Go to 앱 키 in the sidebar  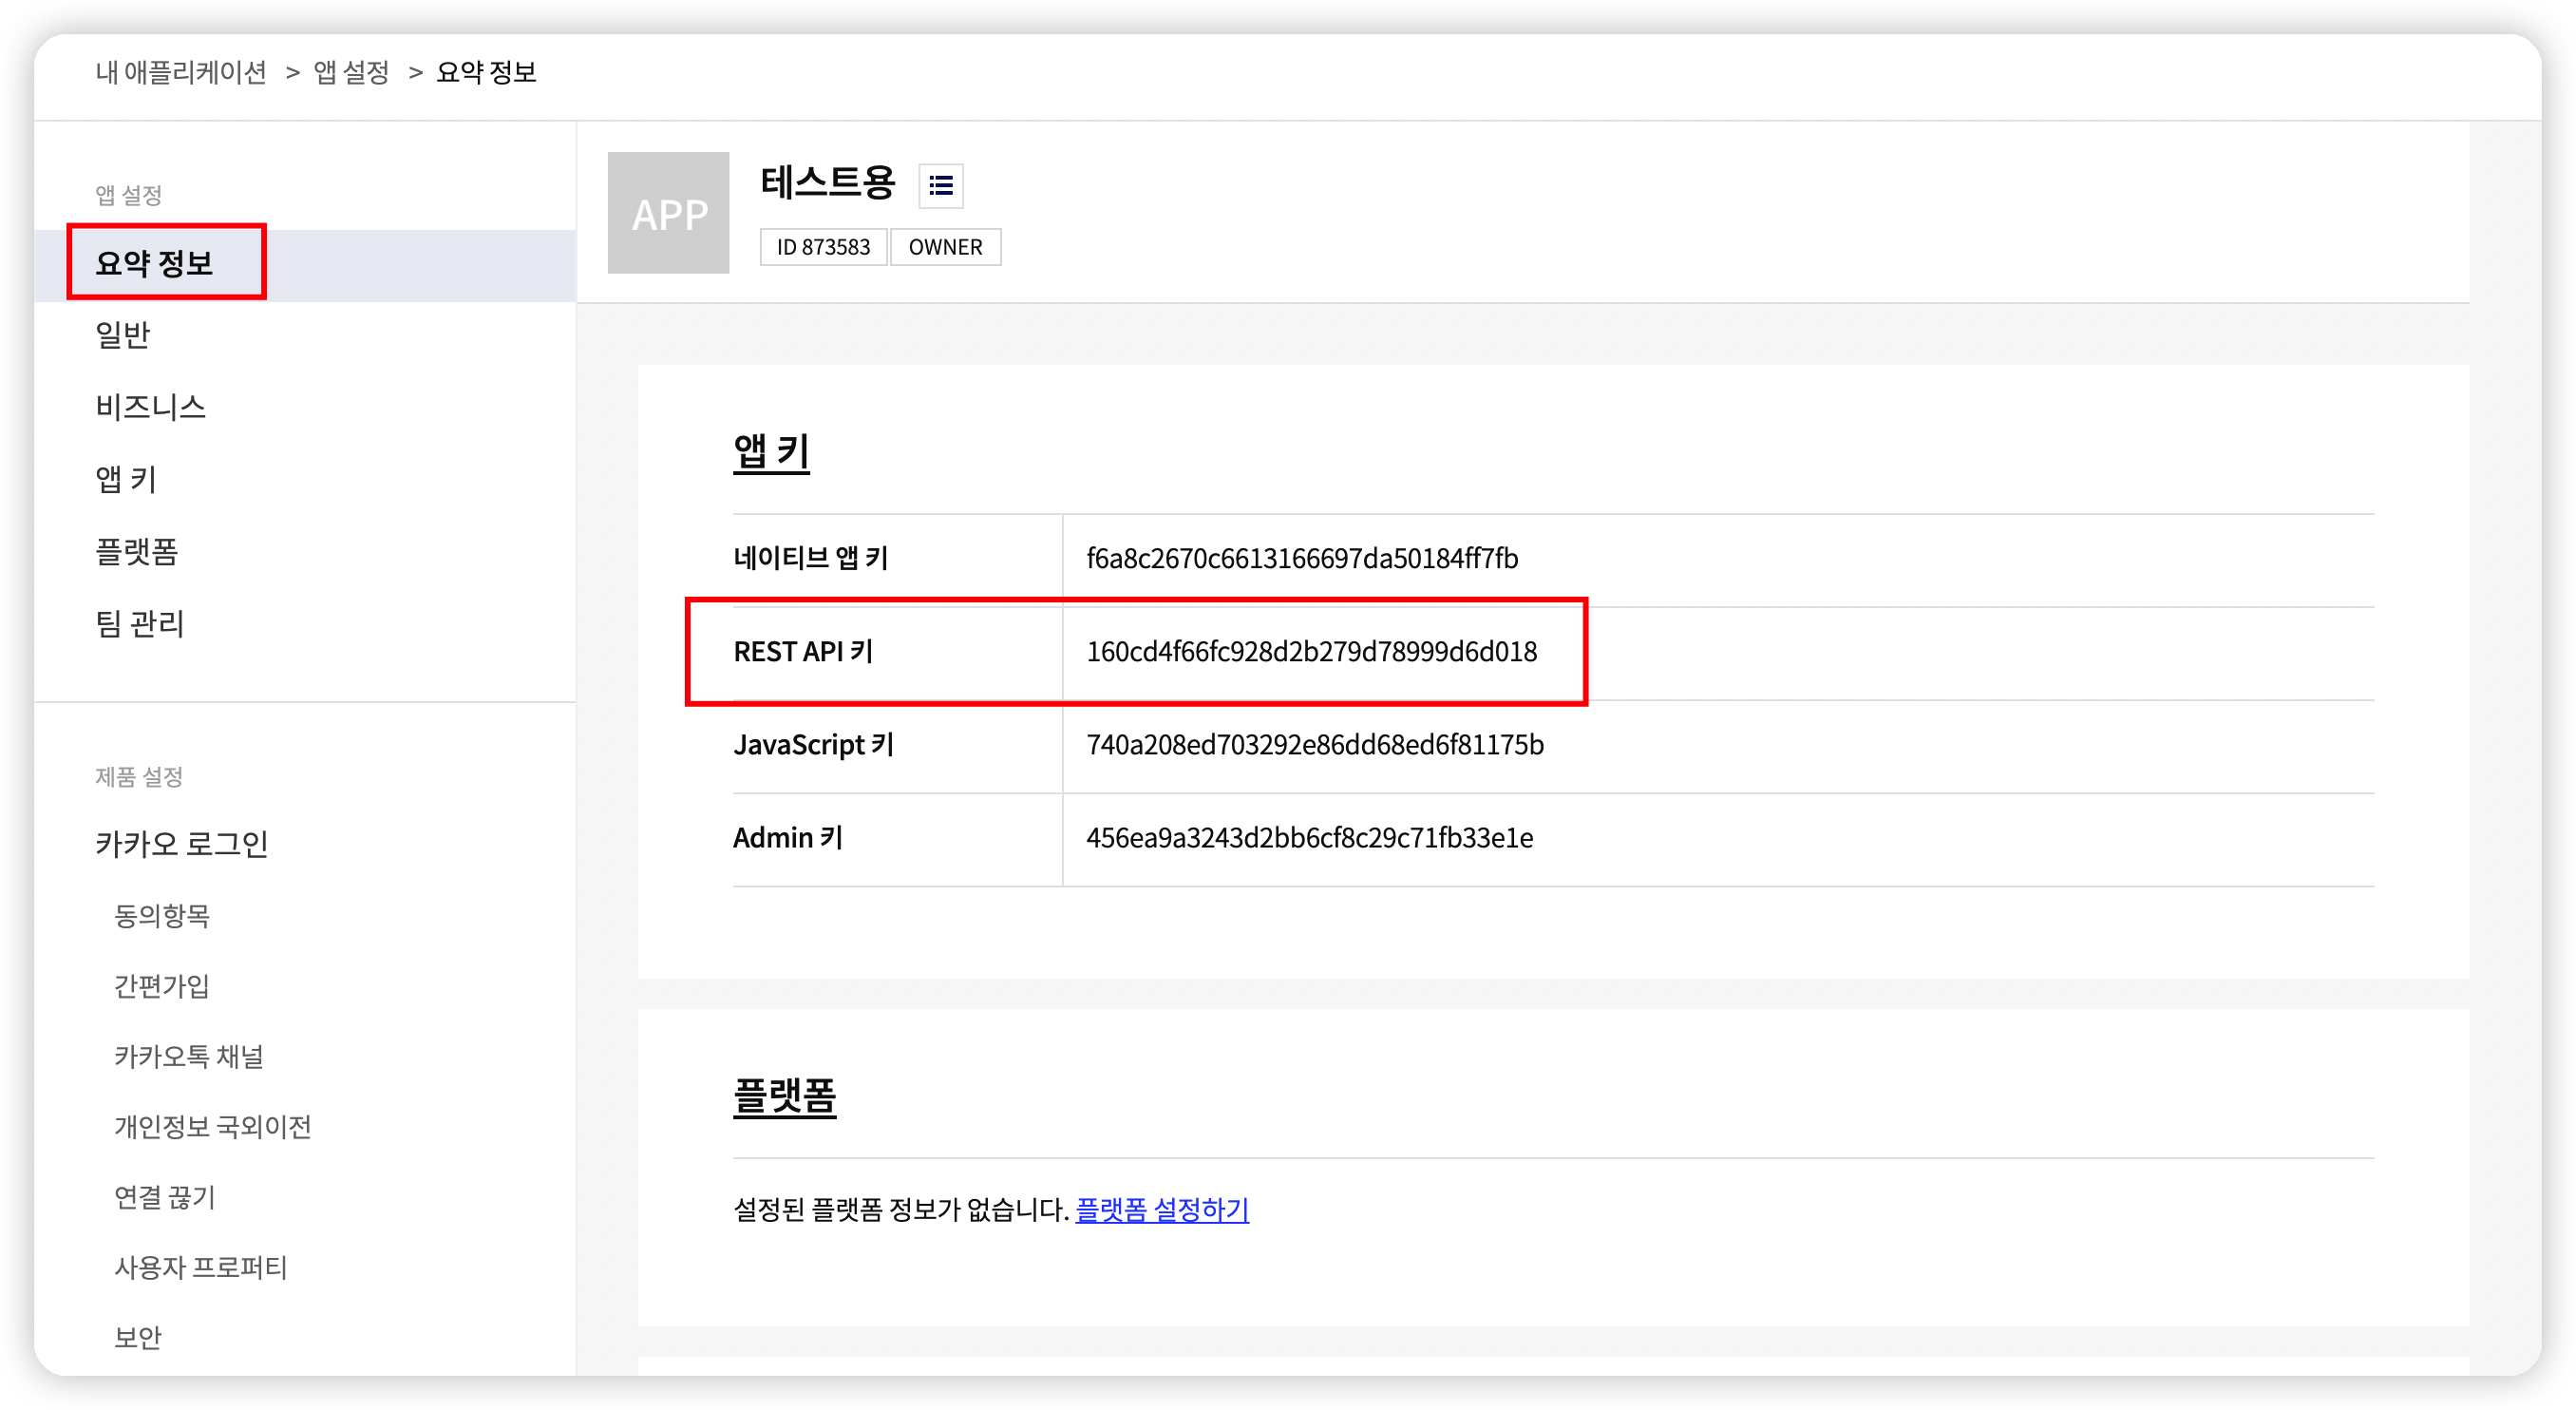click(x=126, y=479)
